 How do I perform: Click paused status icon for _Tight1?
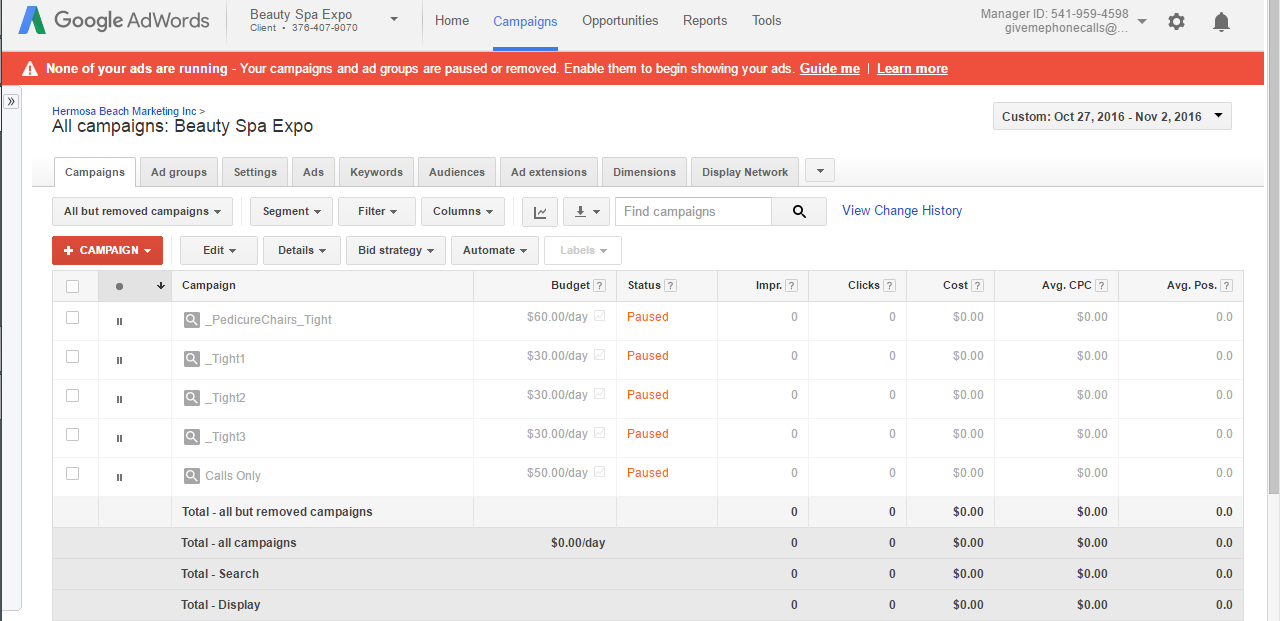pyautogui.click(x=119, y=360)
